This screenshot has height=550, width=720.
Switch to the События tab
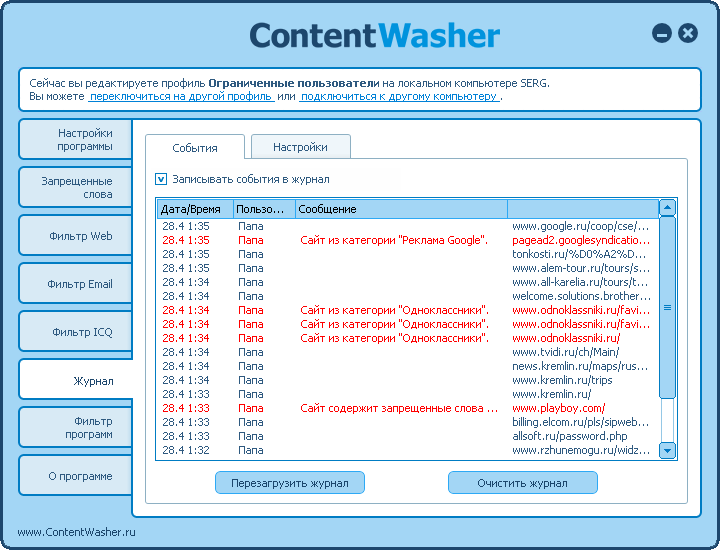pyautogui.click(x=195, y=148)
